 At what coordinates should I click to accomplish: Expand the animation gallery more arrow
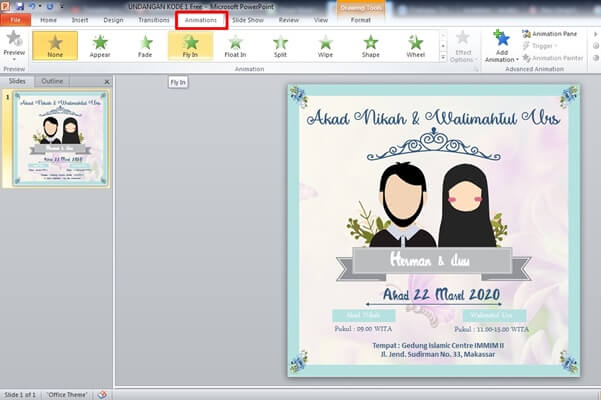point(443,57)
